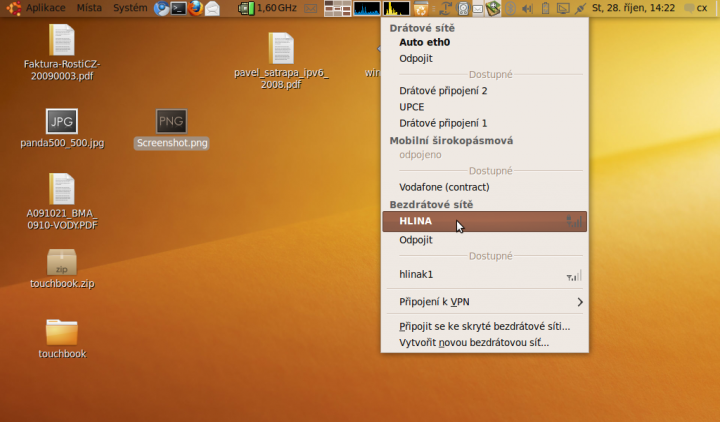Select Screenshot.png on the desktop
This screenshot has height=422, width=720.
point(171,129)
